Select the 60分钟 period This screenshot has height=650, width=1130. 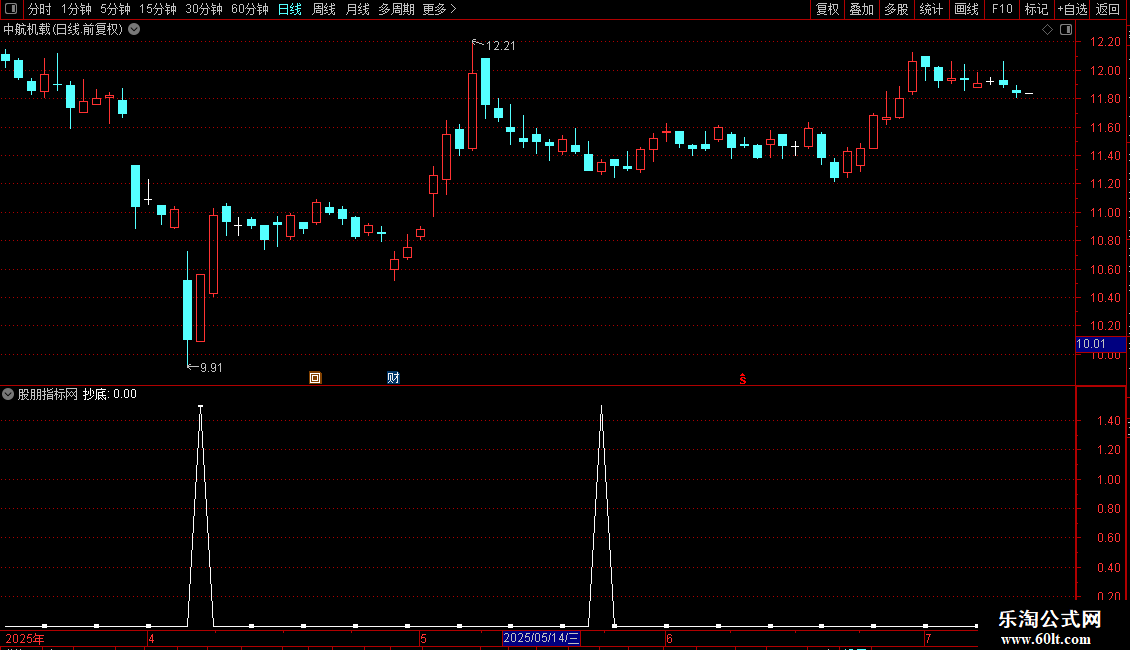(249, 9)
